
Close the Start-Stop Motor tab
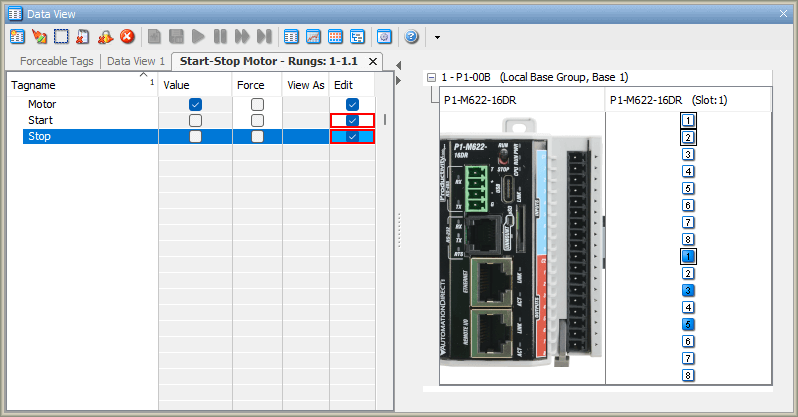click(373, 61)
